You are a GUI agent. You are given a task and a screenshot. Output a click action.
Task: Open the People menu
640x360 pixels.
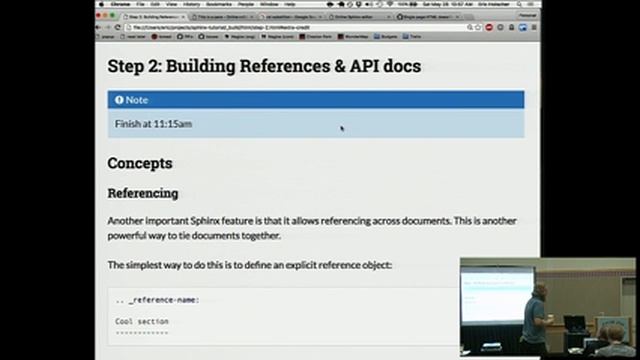click(246, 4)
